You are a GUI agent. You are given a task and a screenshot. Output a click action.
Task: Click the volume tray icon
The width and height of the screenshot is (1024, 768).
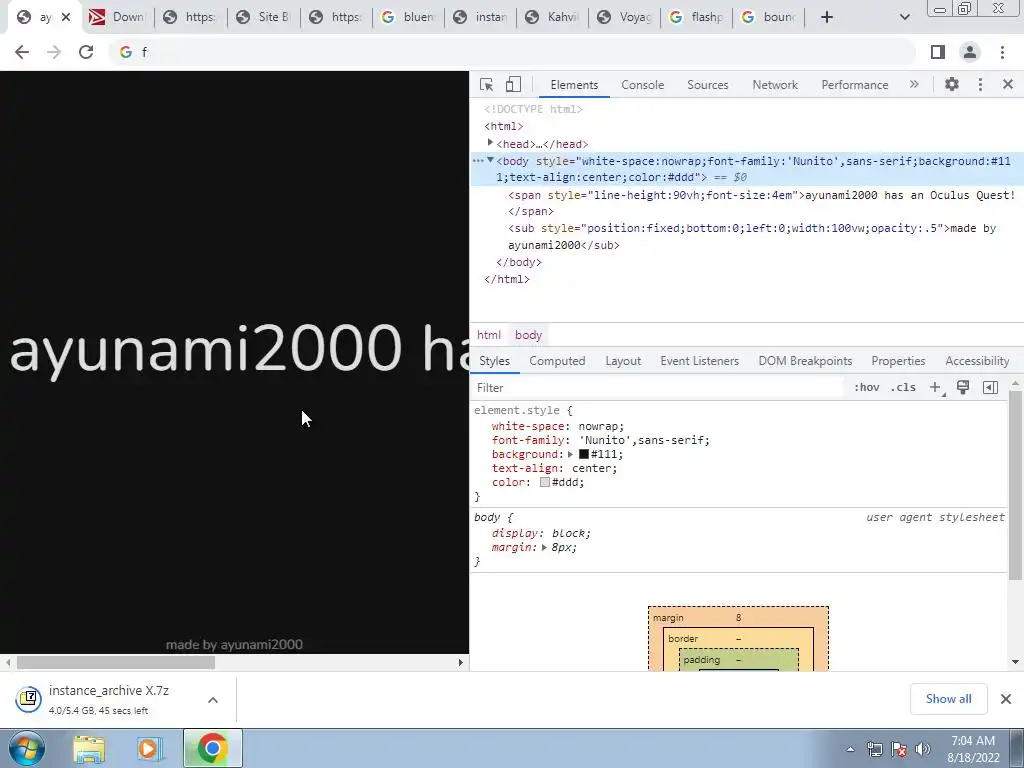point(923,749)
